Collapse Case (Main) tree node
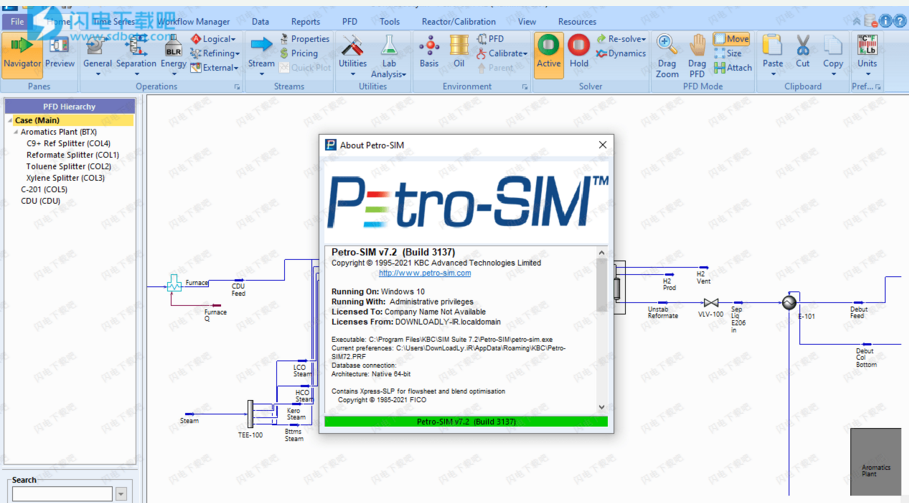This screenshot has height=503, width=909. [10, 121]
